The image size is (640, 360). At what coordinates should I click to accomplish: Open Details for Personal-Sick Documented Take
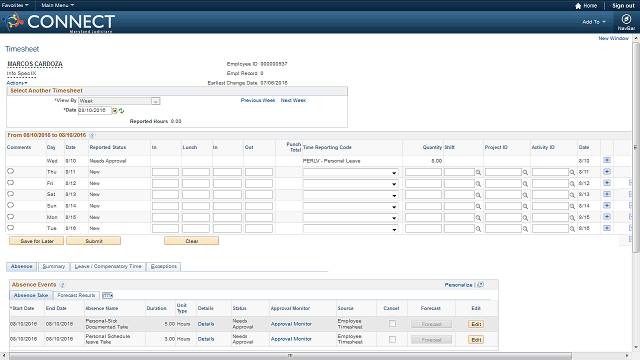[x=206, y=324]
